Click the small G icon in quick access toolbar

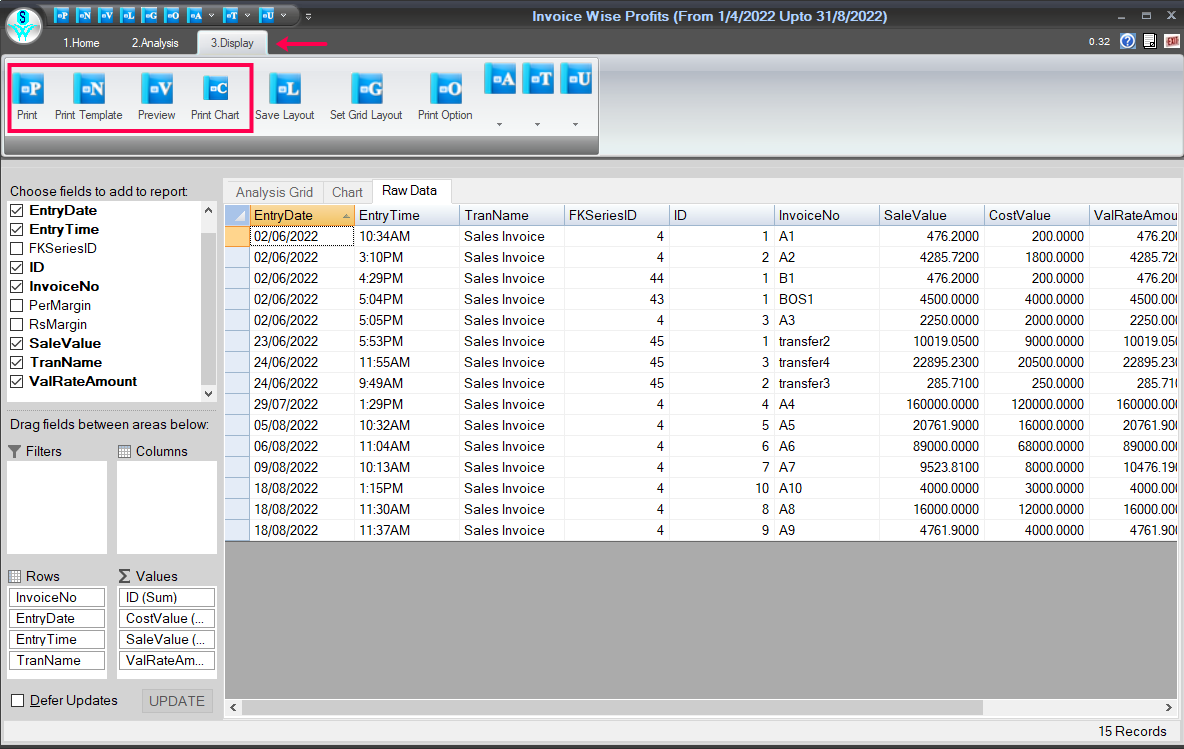(150, 15)
